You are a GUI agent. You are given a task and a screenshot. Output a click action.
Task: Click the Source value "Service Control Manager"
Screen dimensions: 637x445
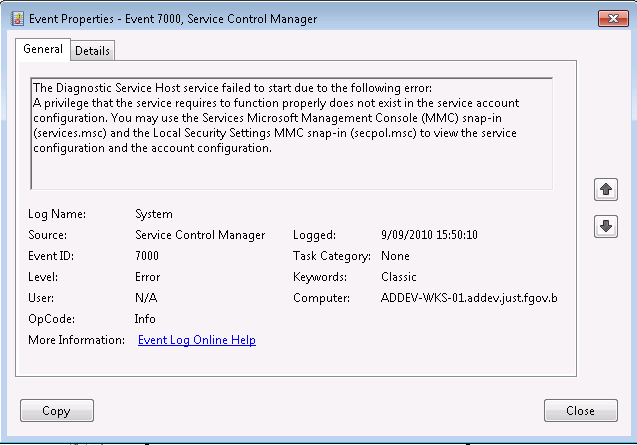(x=200, y=235)
